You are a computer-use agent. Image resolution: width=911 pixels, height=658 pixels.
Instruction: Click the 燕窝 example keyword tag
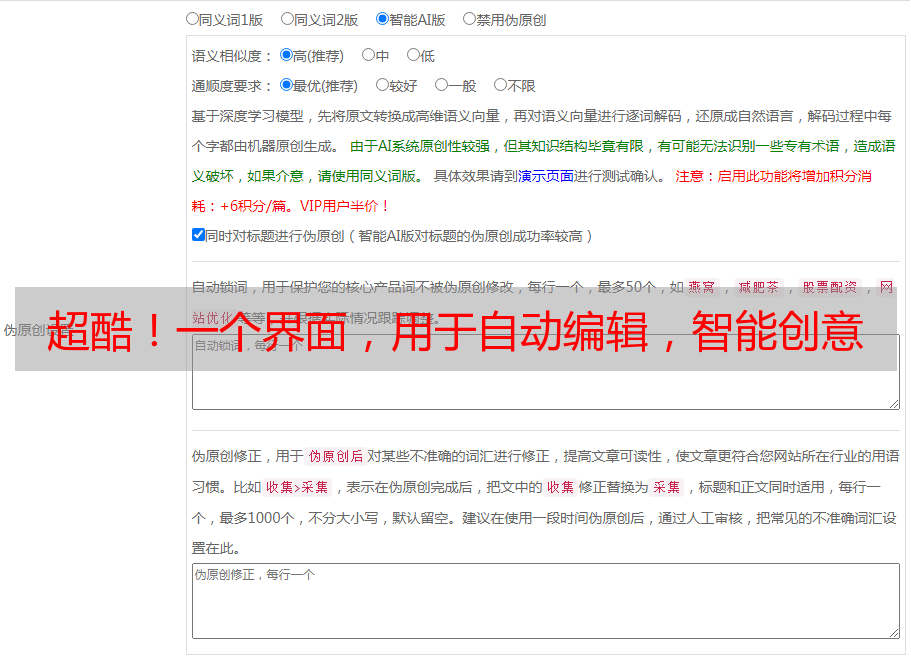coord(702,287)
